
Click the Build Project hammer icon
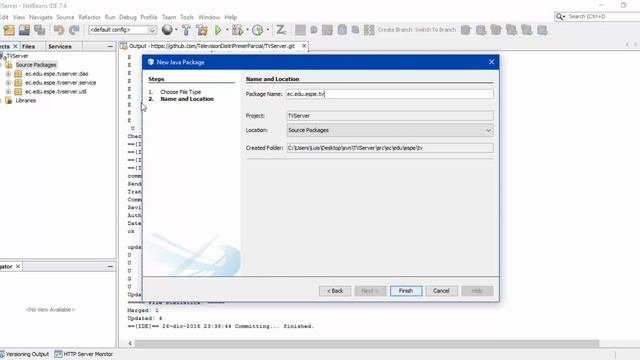186,30
